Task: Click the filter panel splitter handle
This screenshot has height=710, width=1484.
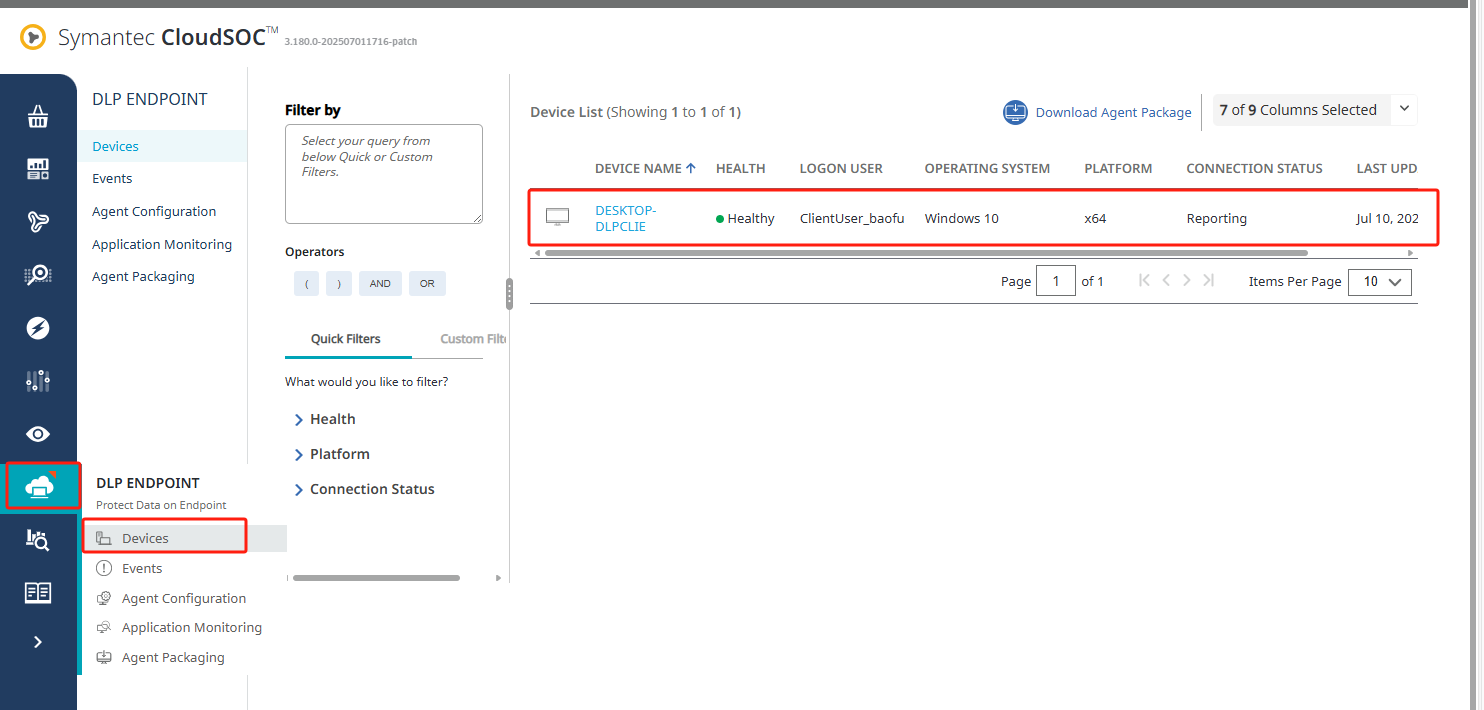Action: (x=509, y=294)
